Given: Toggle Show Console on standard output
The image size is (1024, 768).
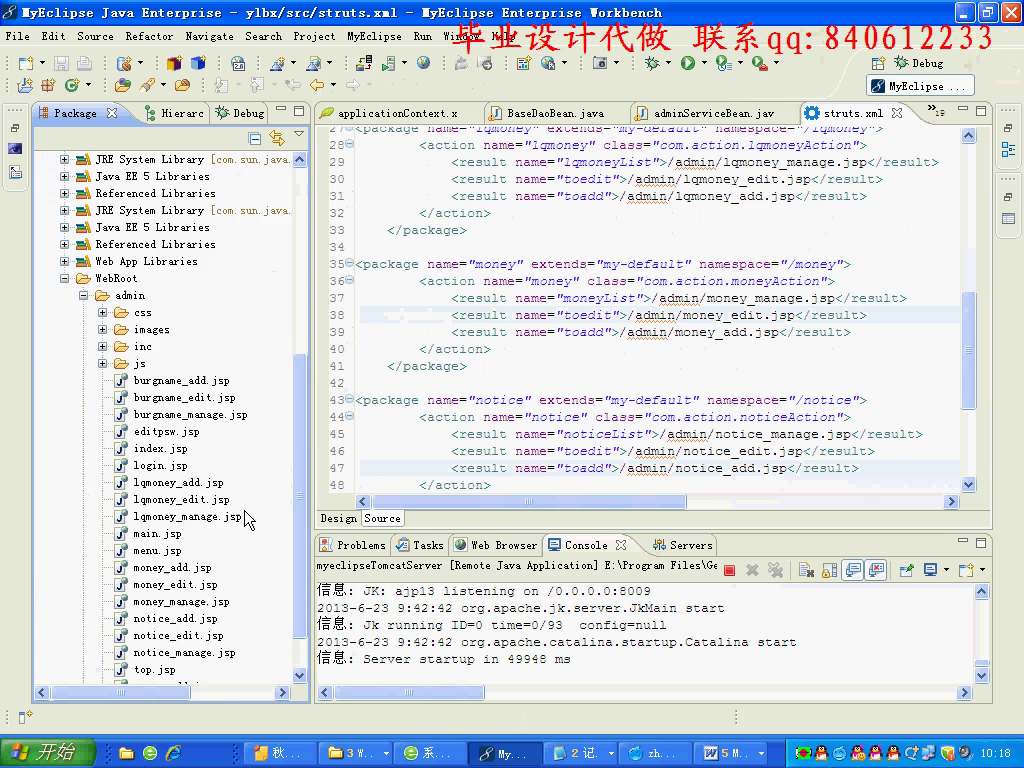Looking at the screenshot, I should click(x=853, y=570).
